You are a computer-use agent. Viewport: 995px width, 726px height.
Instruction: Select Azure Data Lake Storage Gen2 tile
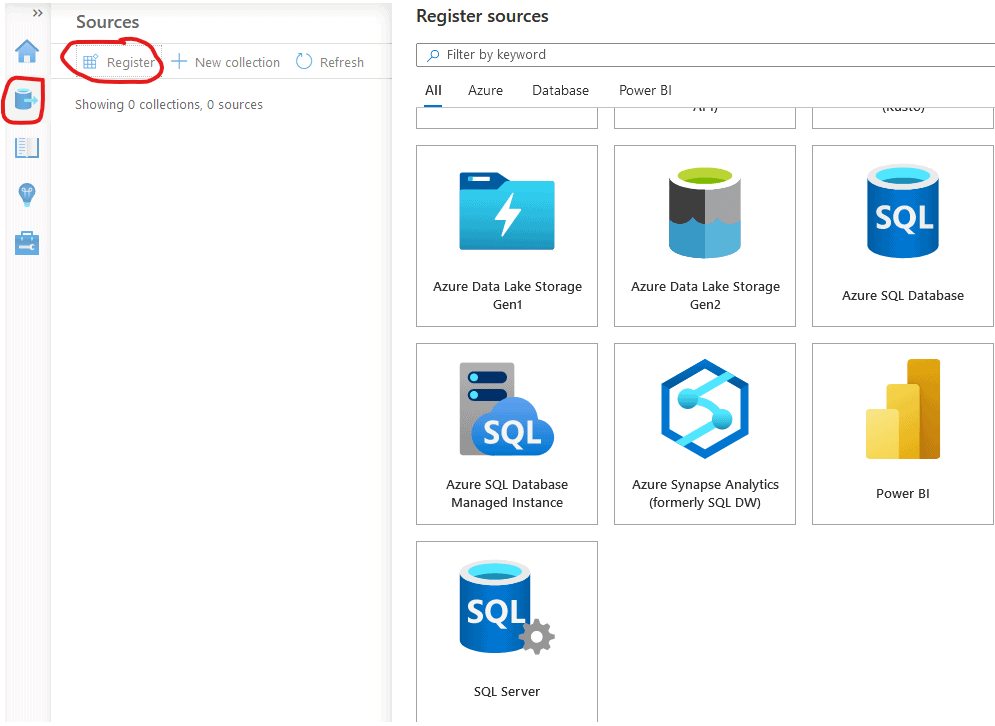705,236
